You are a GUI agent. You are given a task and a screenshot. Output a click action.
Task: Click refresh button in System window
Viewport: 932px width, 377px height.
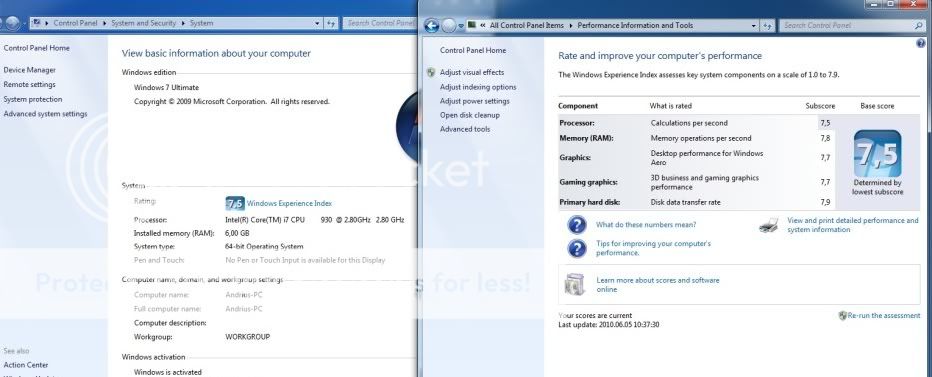coord(331,23)
